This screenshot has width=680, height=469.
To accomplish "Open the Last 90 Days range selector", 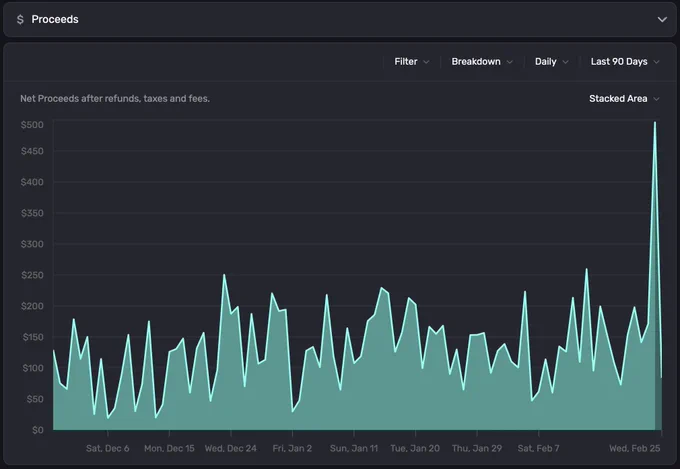I will click(x=624, y=62).
